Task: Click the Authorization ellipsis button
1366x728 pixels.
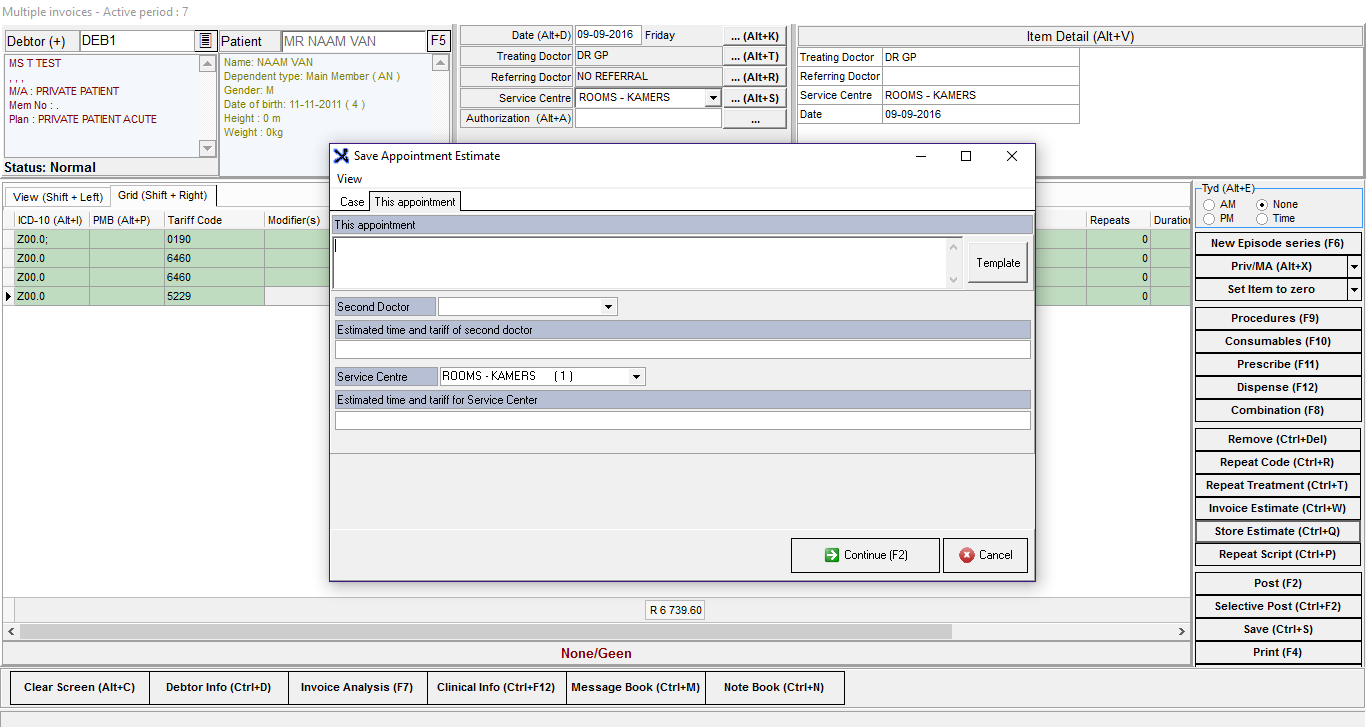Action: click(x=754, y=119)
